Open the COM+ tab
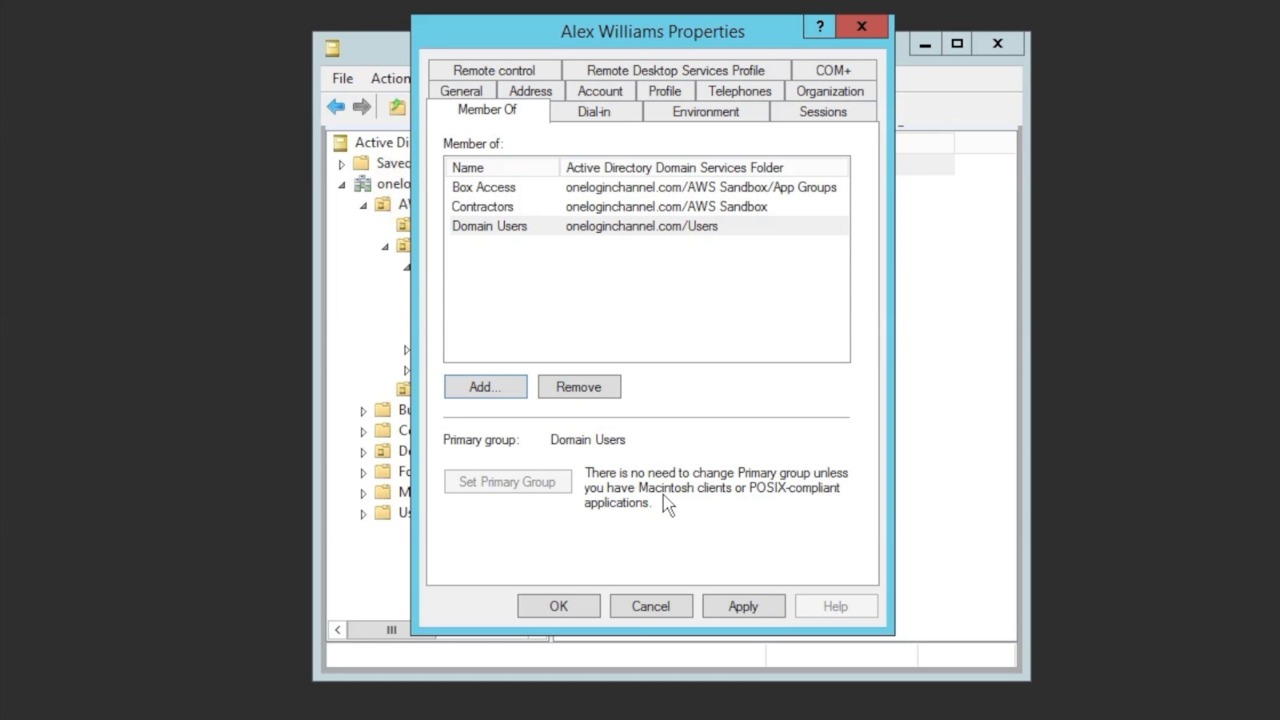Image resolution: width=1280 pixels, height=720 pixels. point(833,70)
